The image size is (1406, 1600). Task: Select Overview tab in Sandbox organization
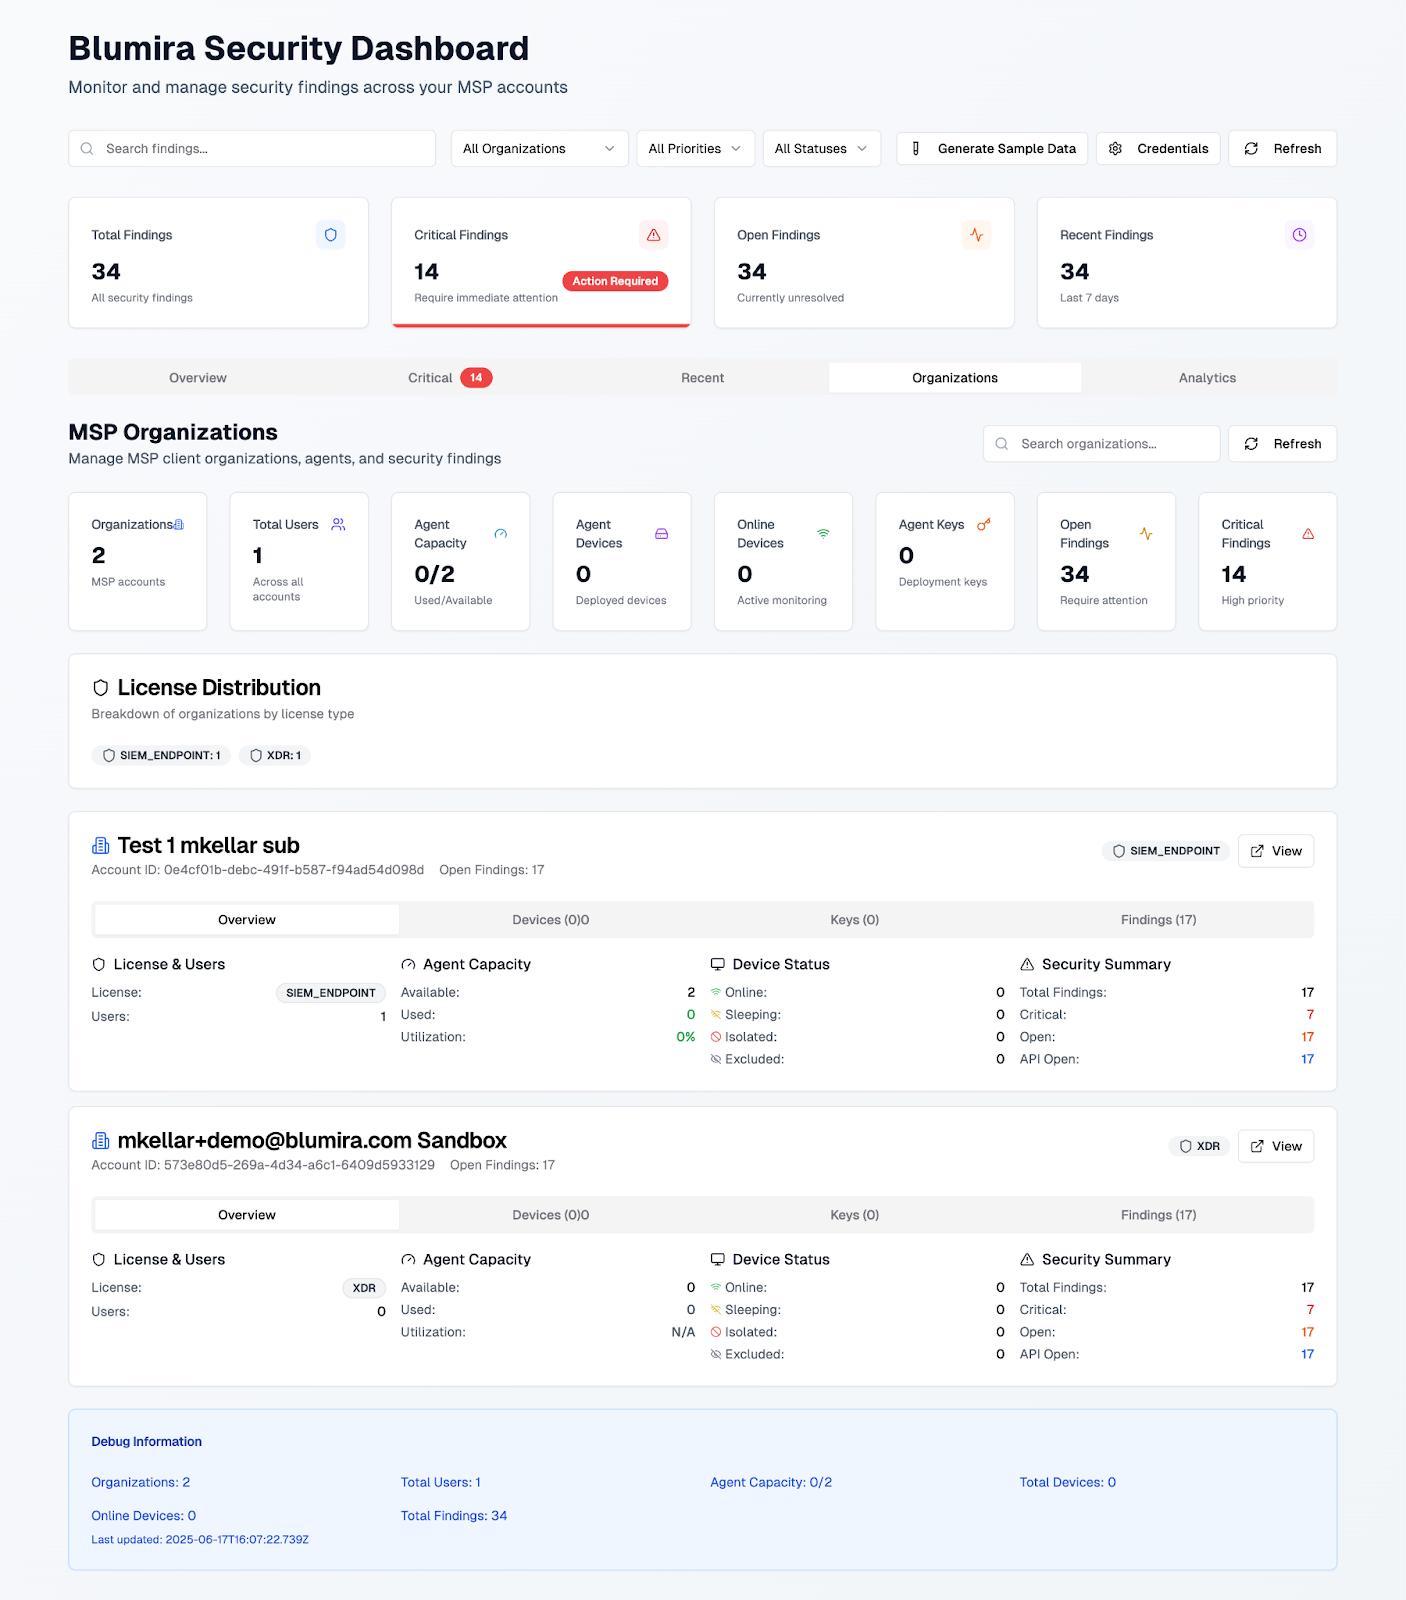click(x=247, y=1215)
